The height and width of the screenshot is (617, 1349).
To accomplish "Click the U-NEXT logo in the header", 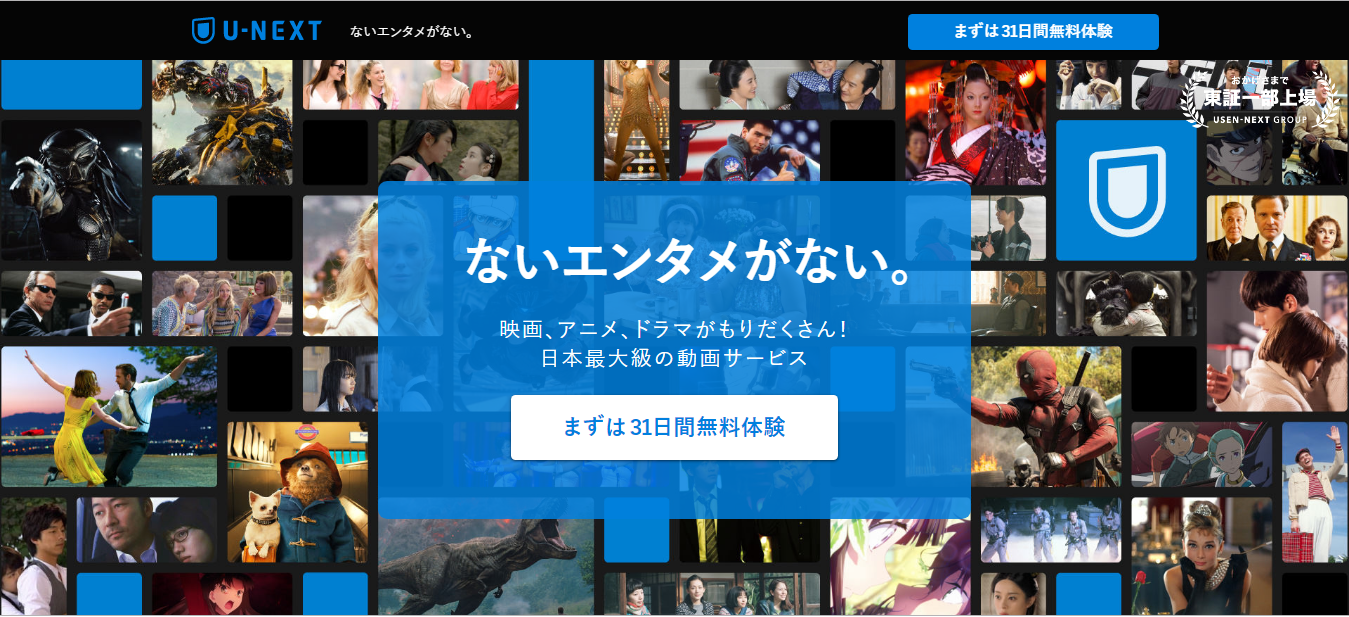I will coord(257,31).
